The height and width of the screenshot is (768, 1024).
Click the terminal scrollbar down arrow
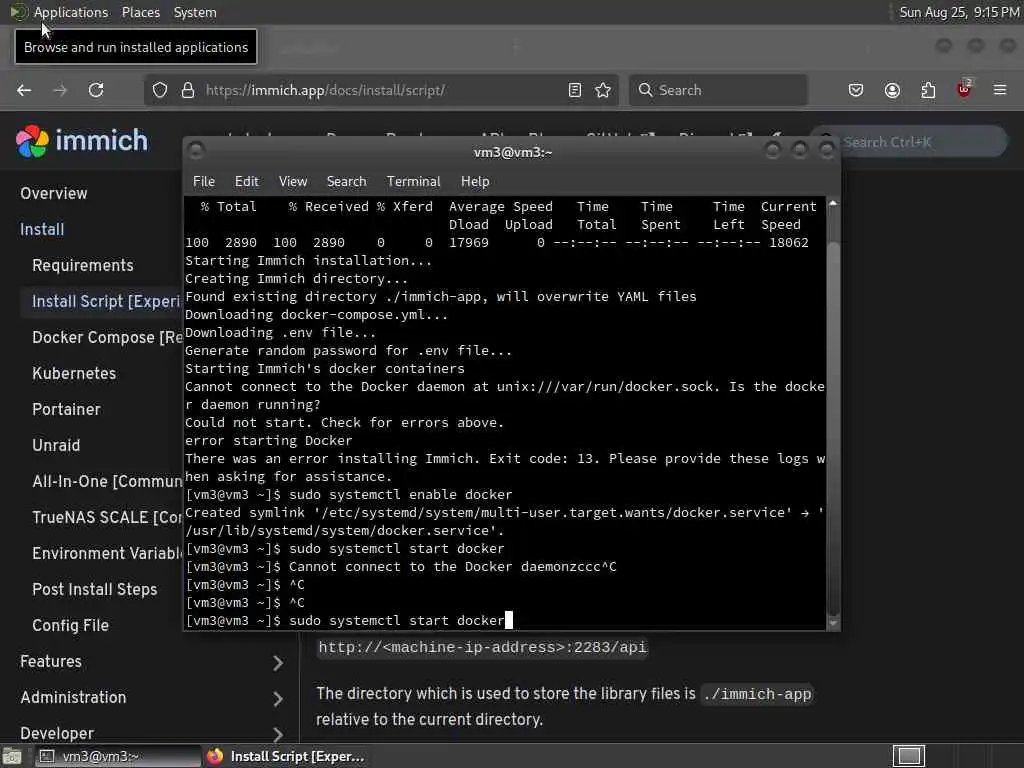point(833,622)
